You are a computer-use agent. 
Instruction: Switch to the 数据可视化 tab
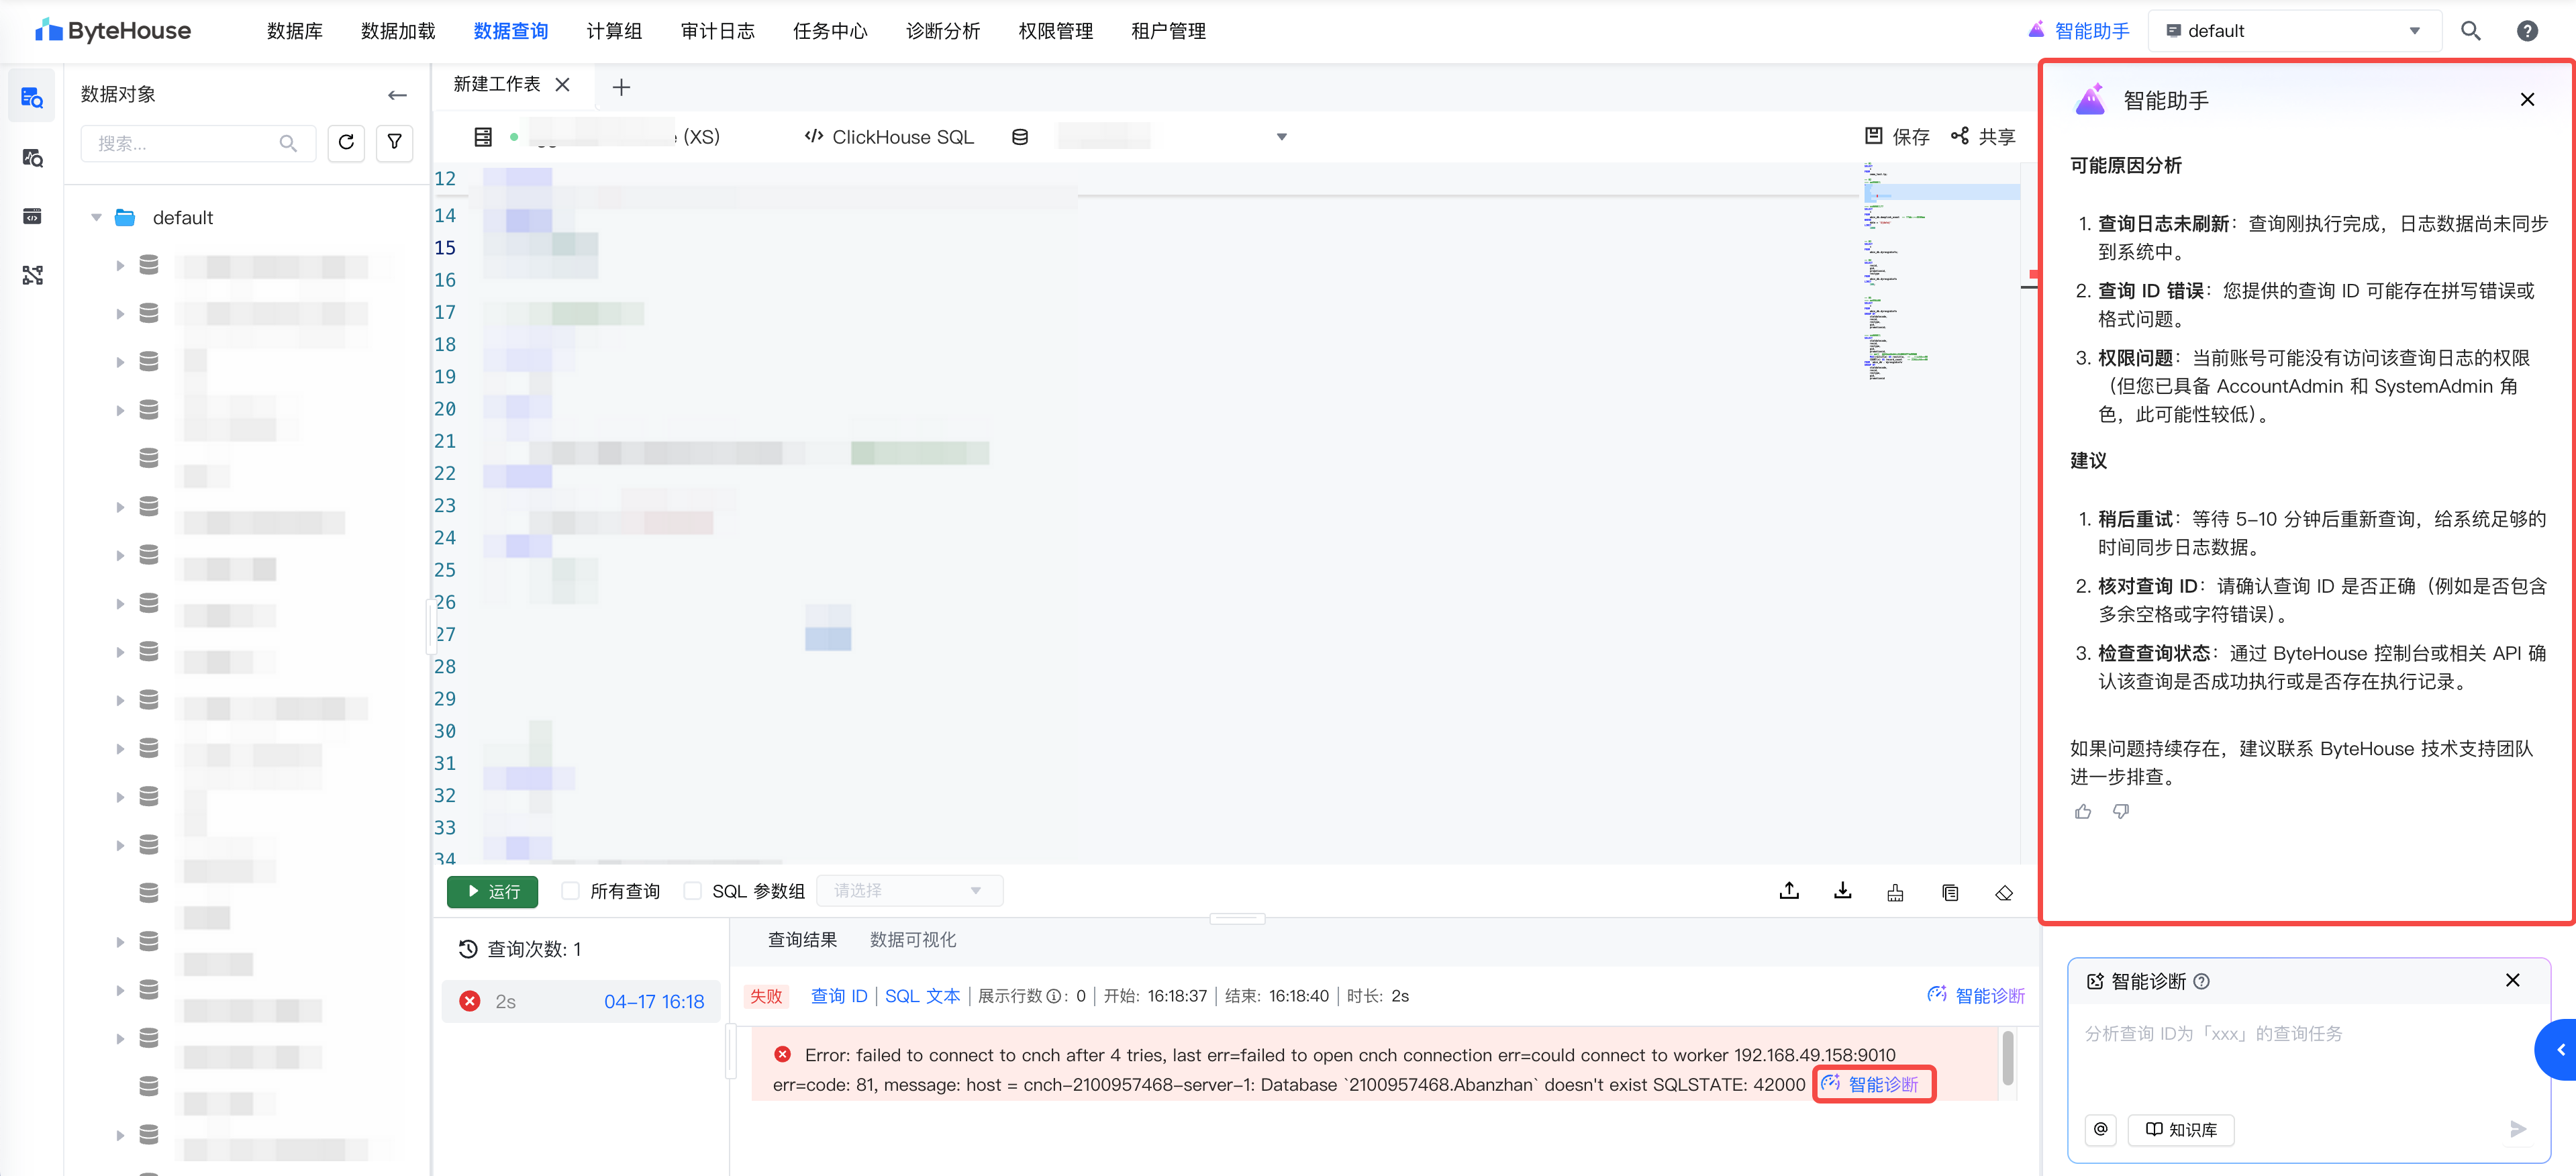click(x=913, y=939)
